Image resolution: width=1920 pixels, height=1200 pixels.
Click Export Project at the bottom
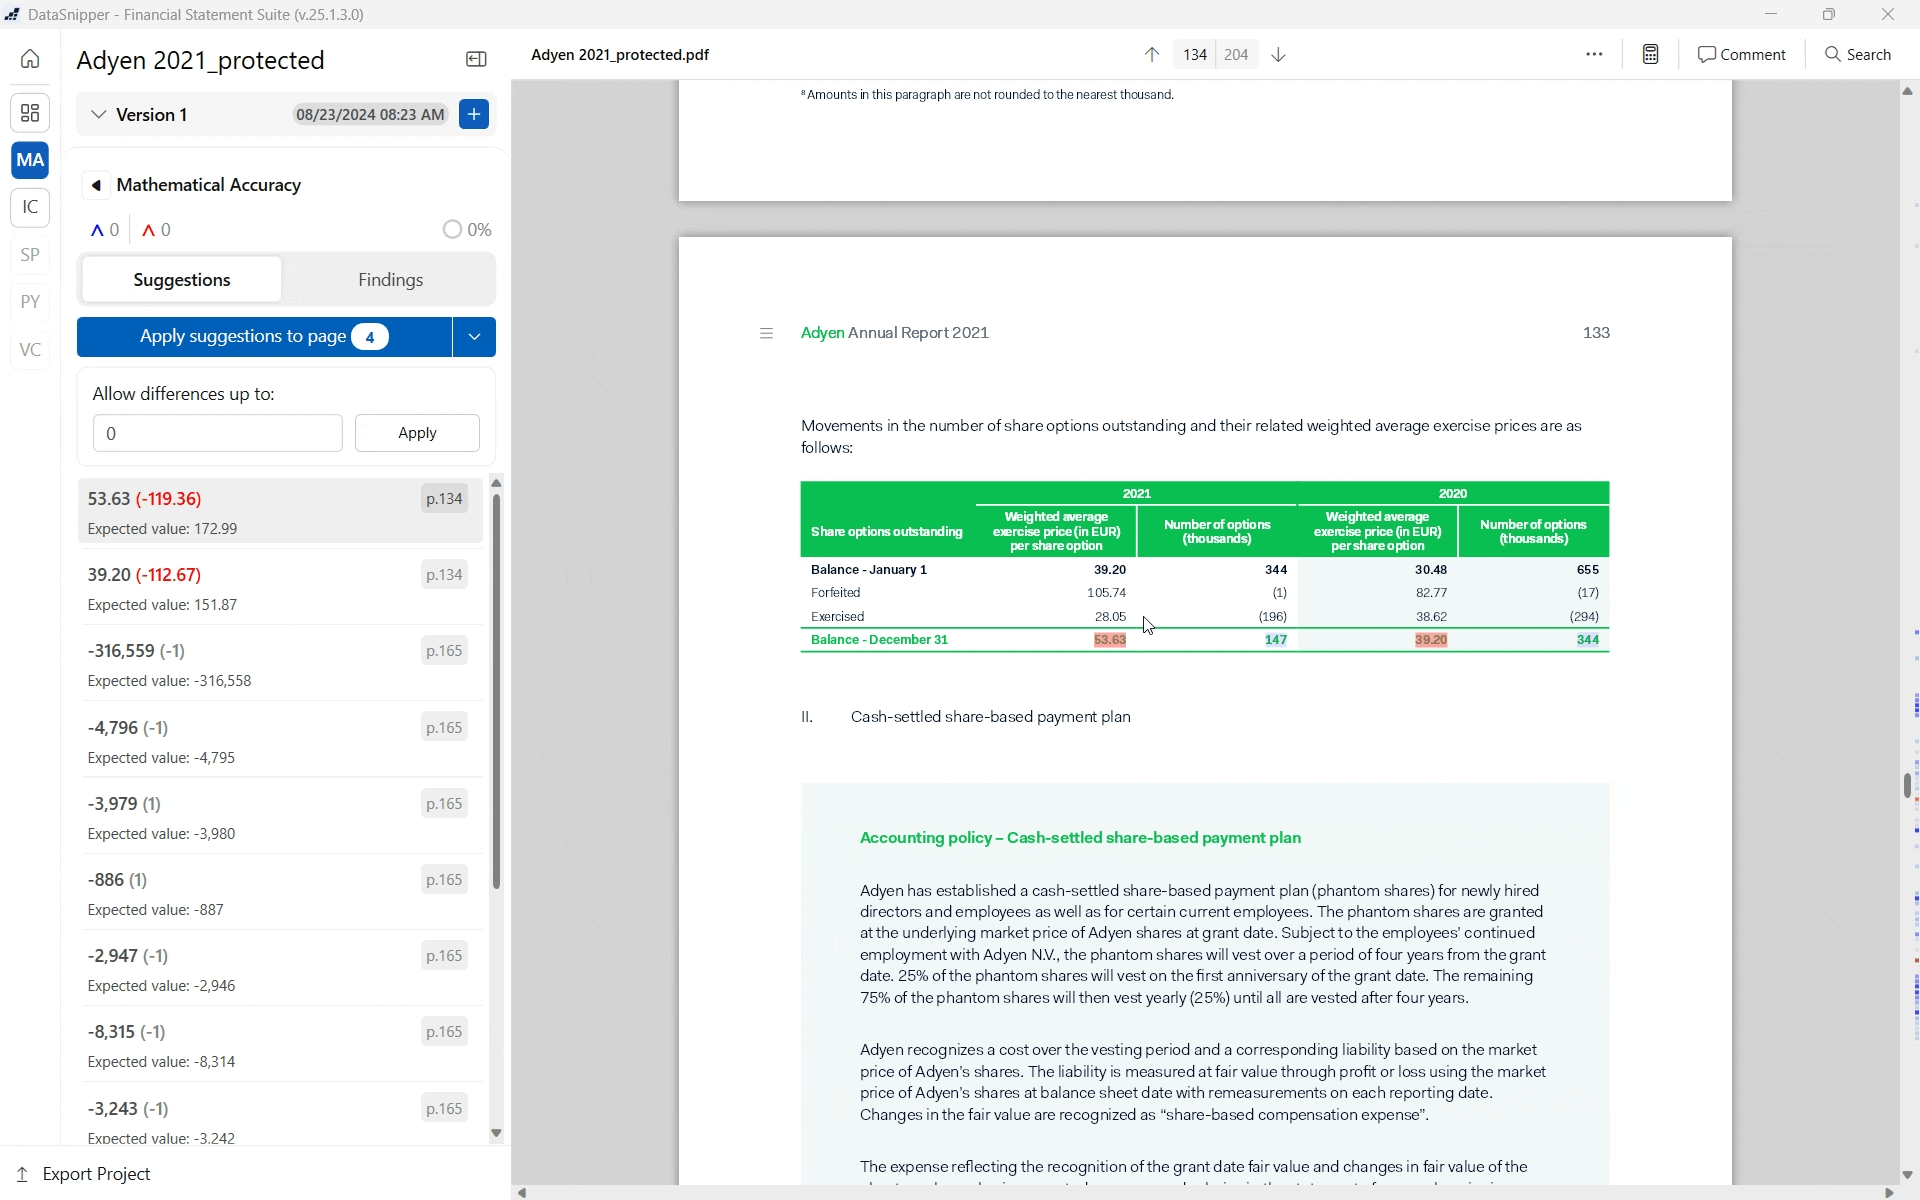pyautogui.click(x=95, y=1173)
